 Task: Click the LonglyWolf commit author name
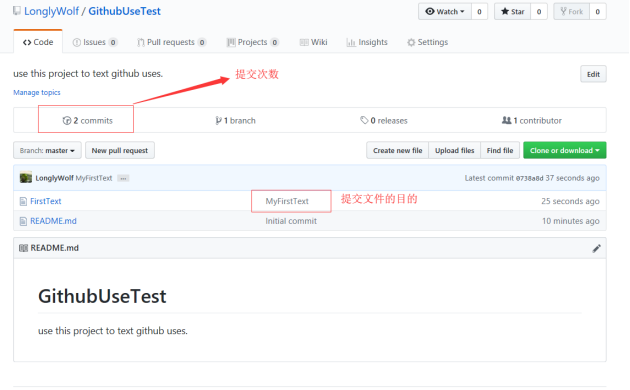point(54,178)
